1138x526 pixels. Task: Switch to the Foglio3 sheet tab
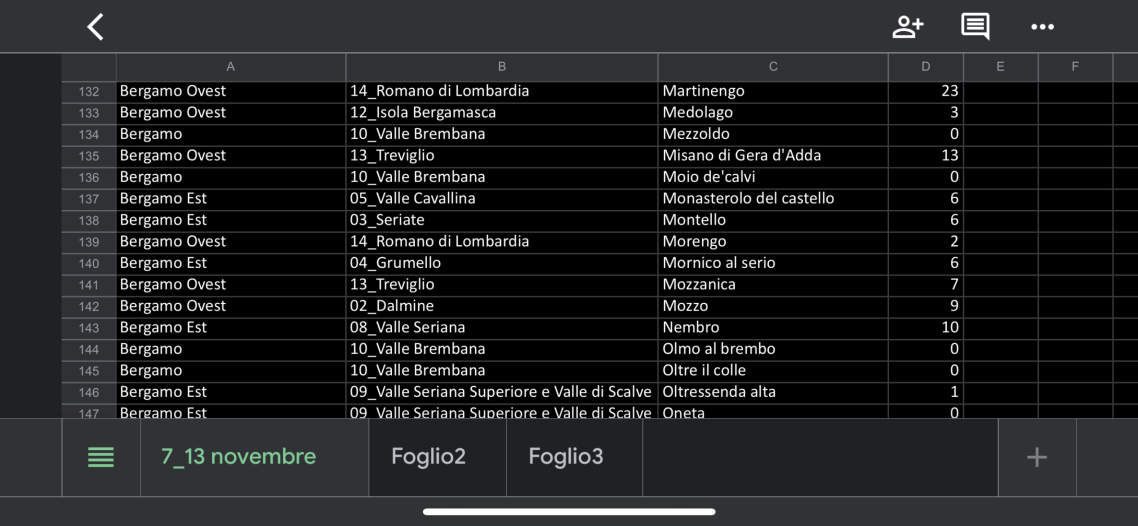566,457
